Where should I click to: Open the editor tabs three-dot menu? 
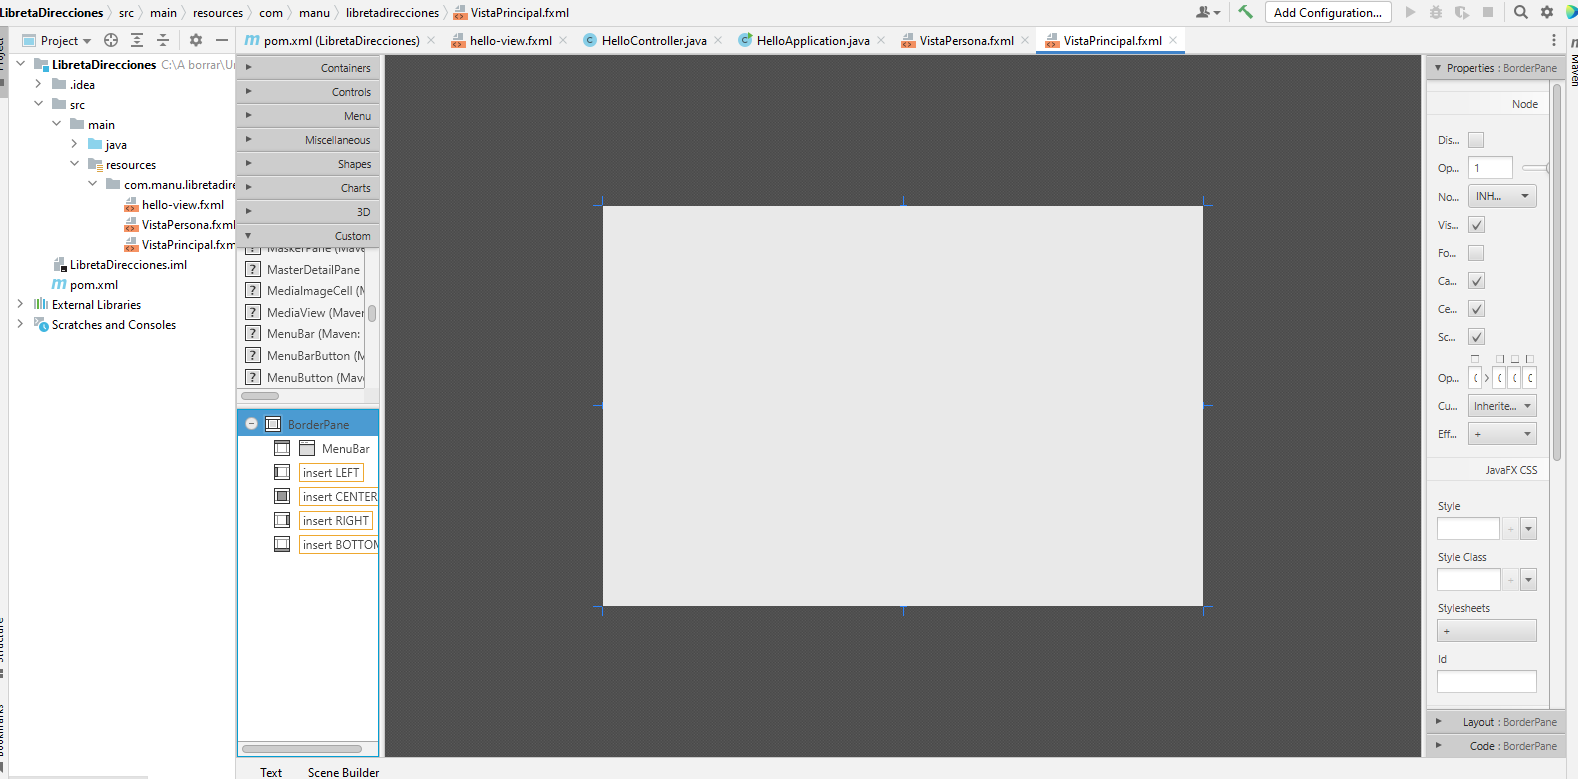click(x=1554, y=40)
